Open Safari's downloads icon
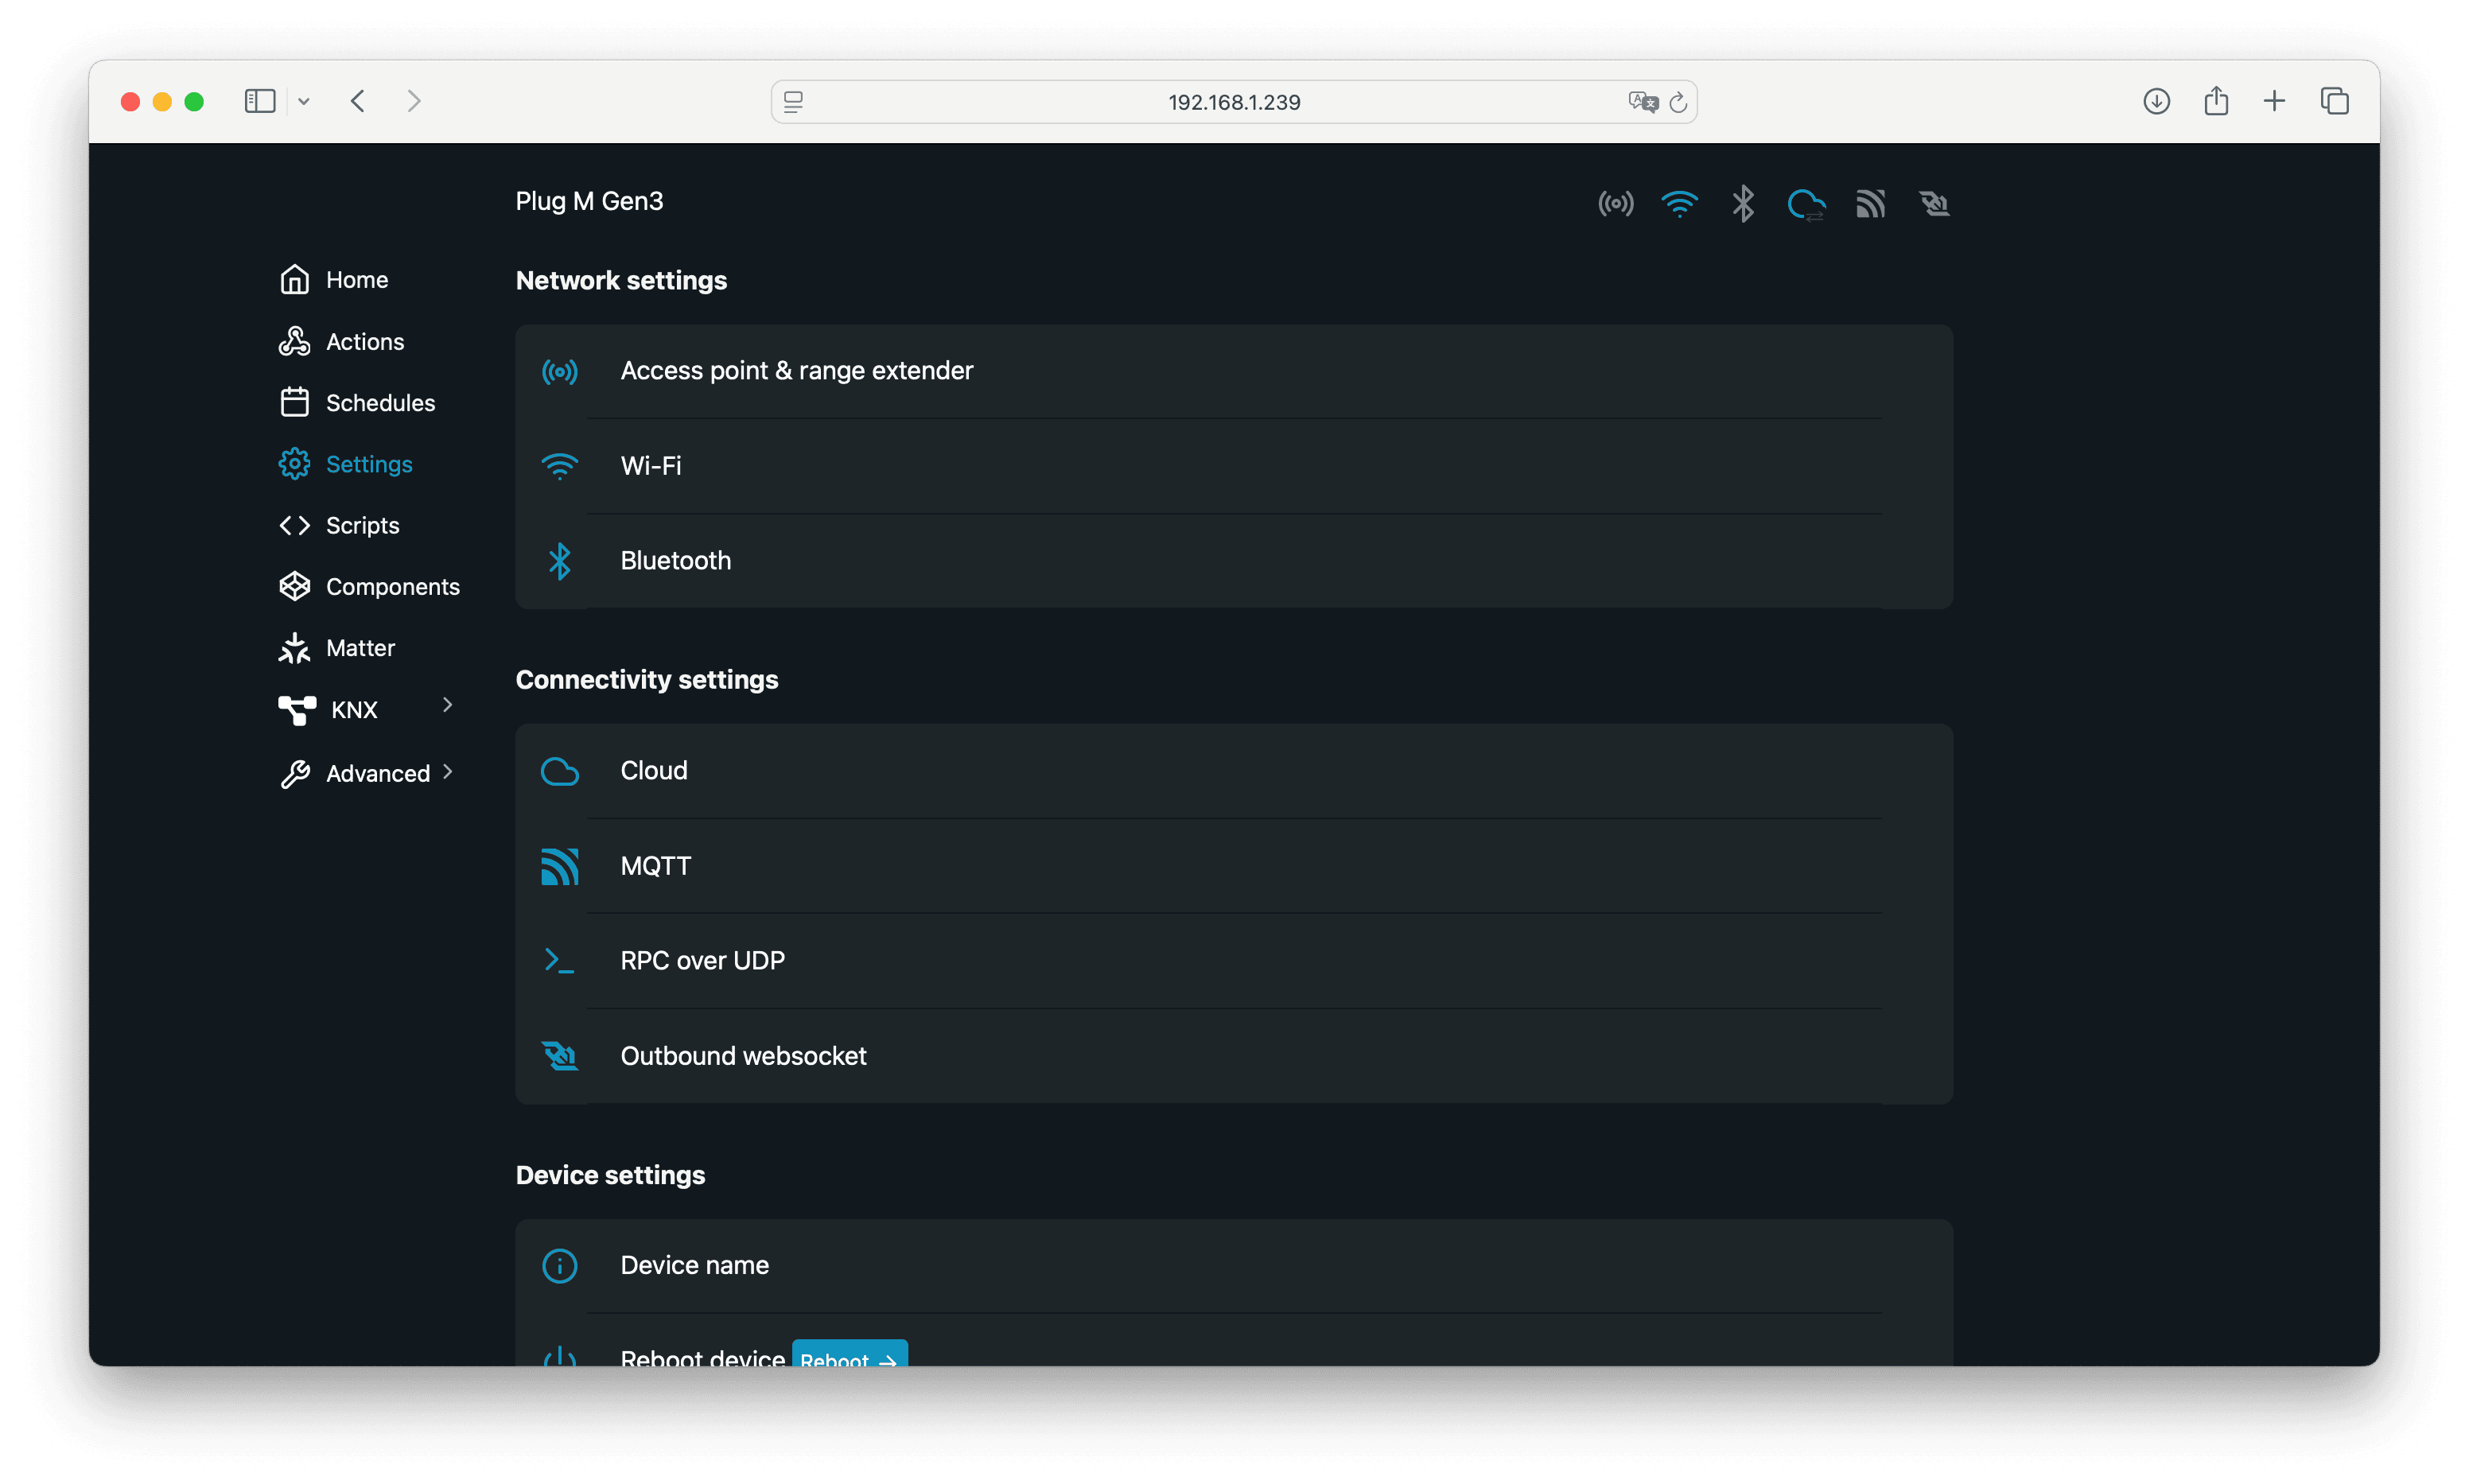Viewport: 2469px width, 1484px height. (x=2156, y=101)
